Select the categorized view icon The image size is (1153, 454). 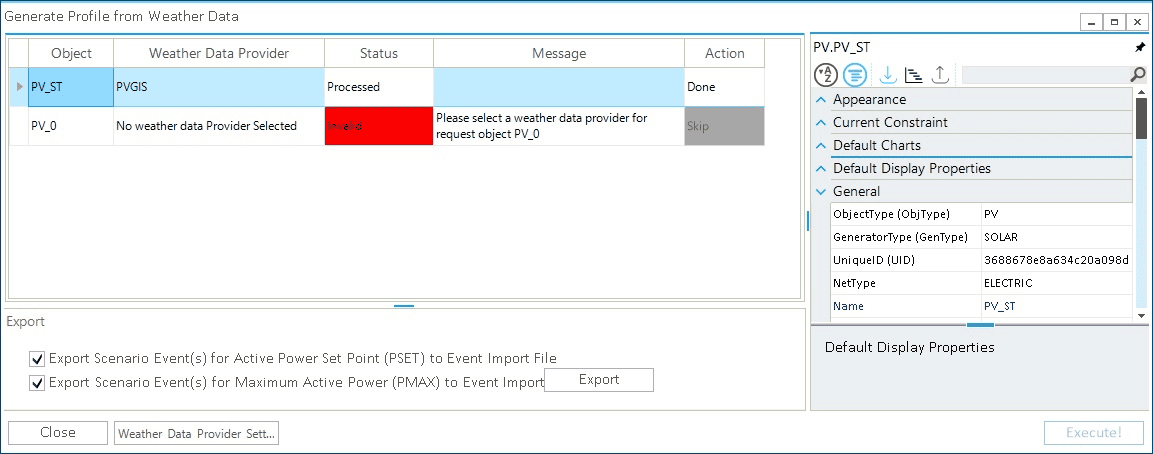tap(855, 74)
